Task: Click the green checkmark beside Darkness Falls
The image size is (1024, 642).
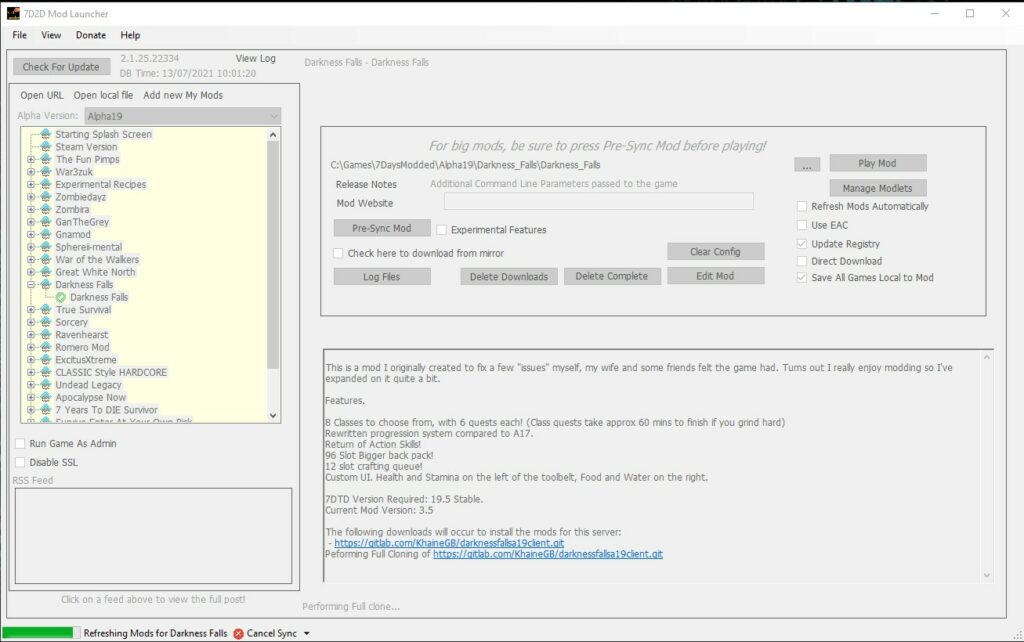Action: [x=61, y=297]
